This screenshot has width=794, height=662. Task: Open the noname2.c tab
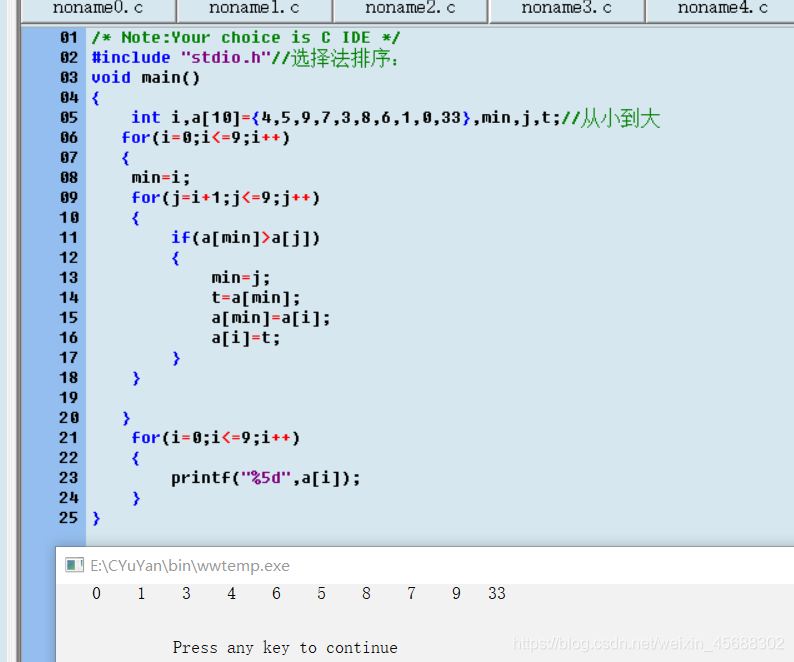click(410, 9)
